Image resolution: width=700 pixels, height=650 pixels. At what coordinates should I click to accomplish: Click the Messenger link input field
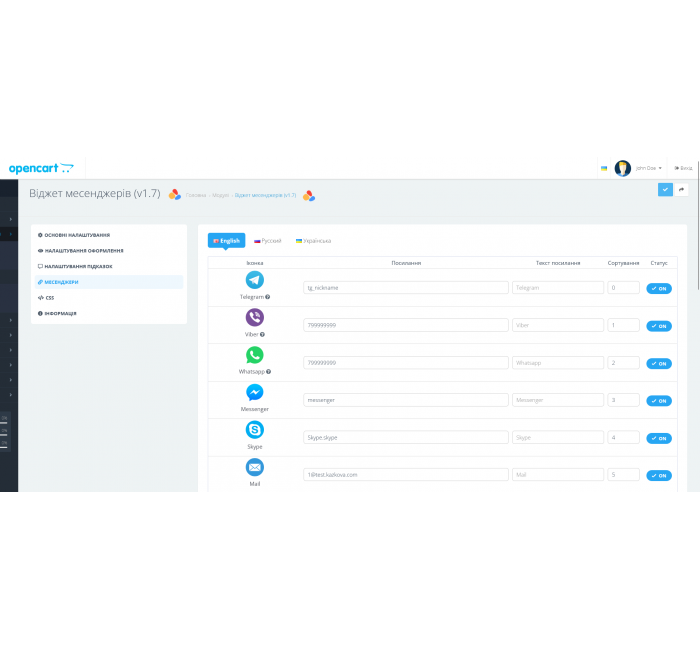click(406, 400)
